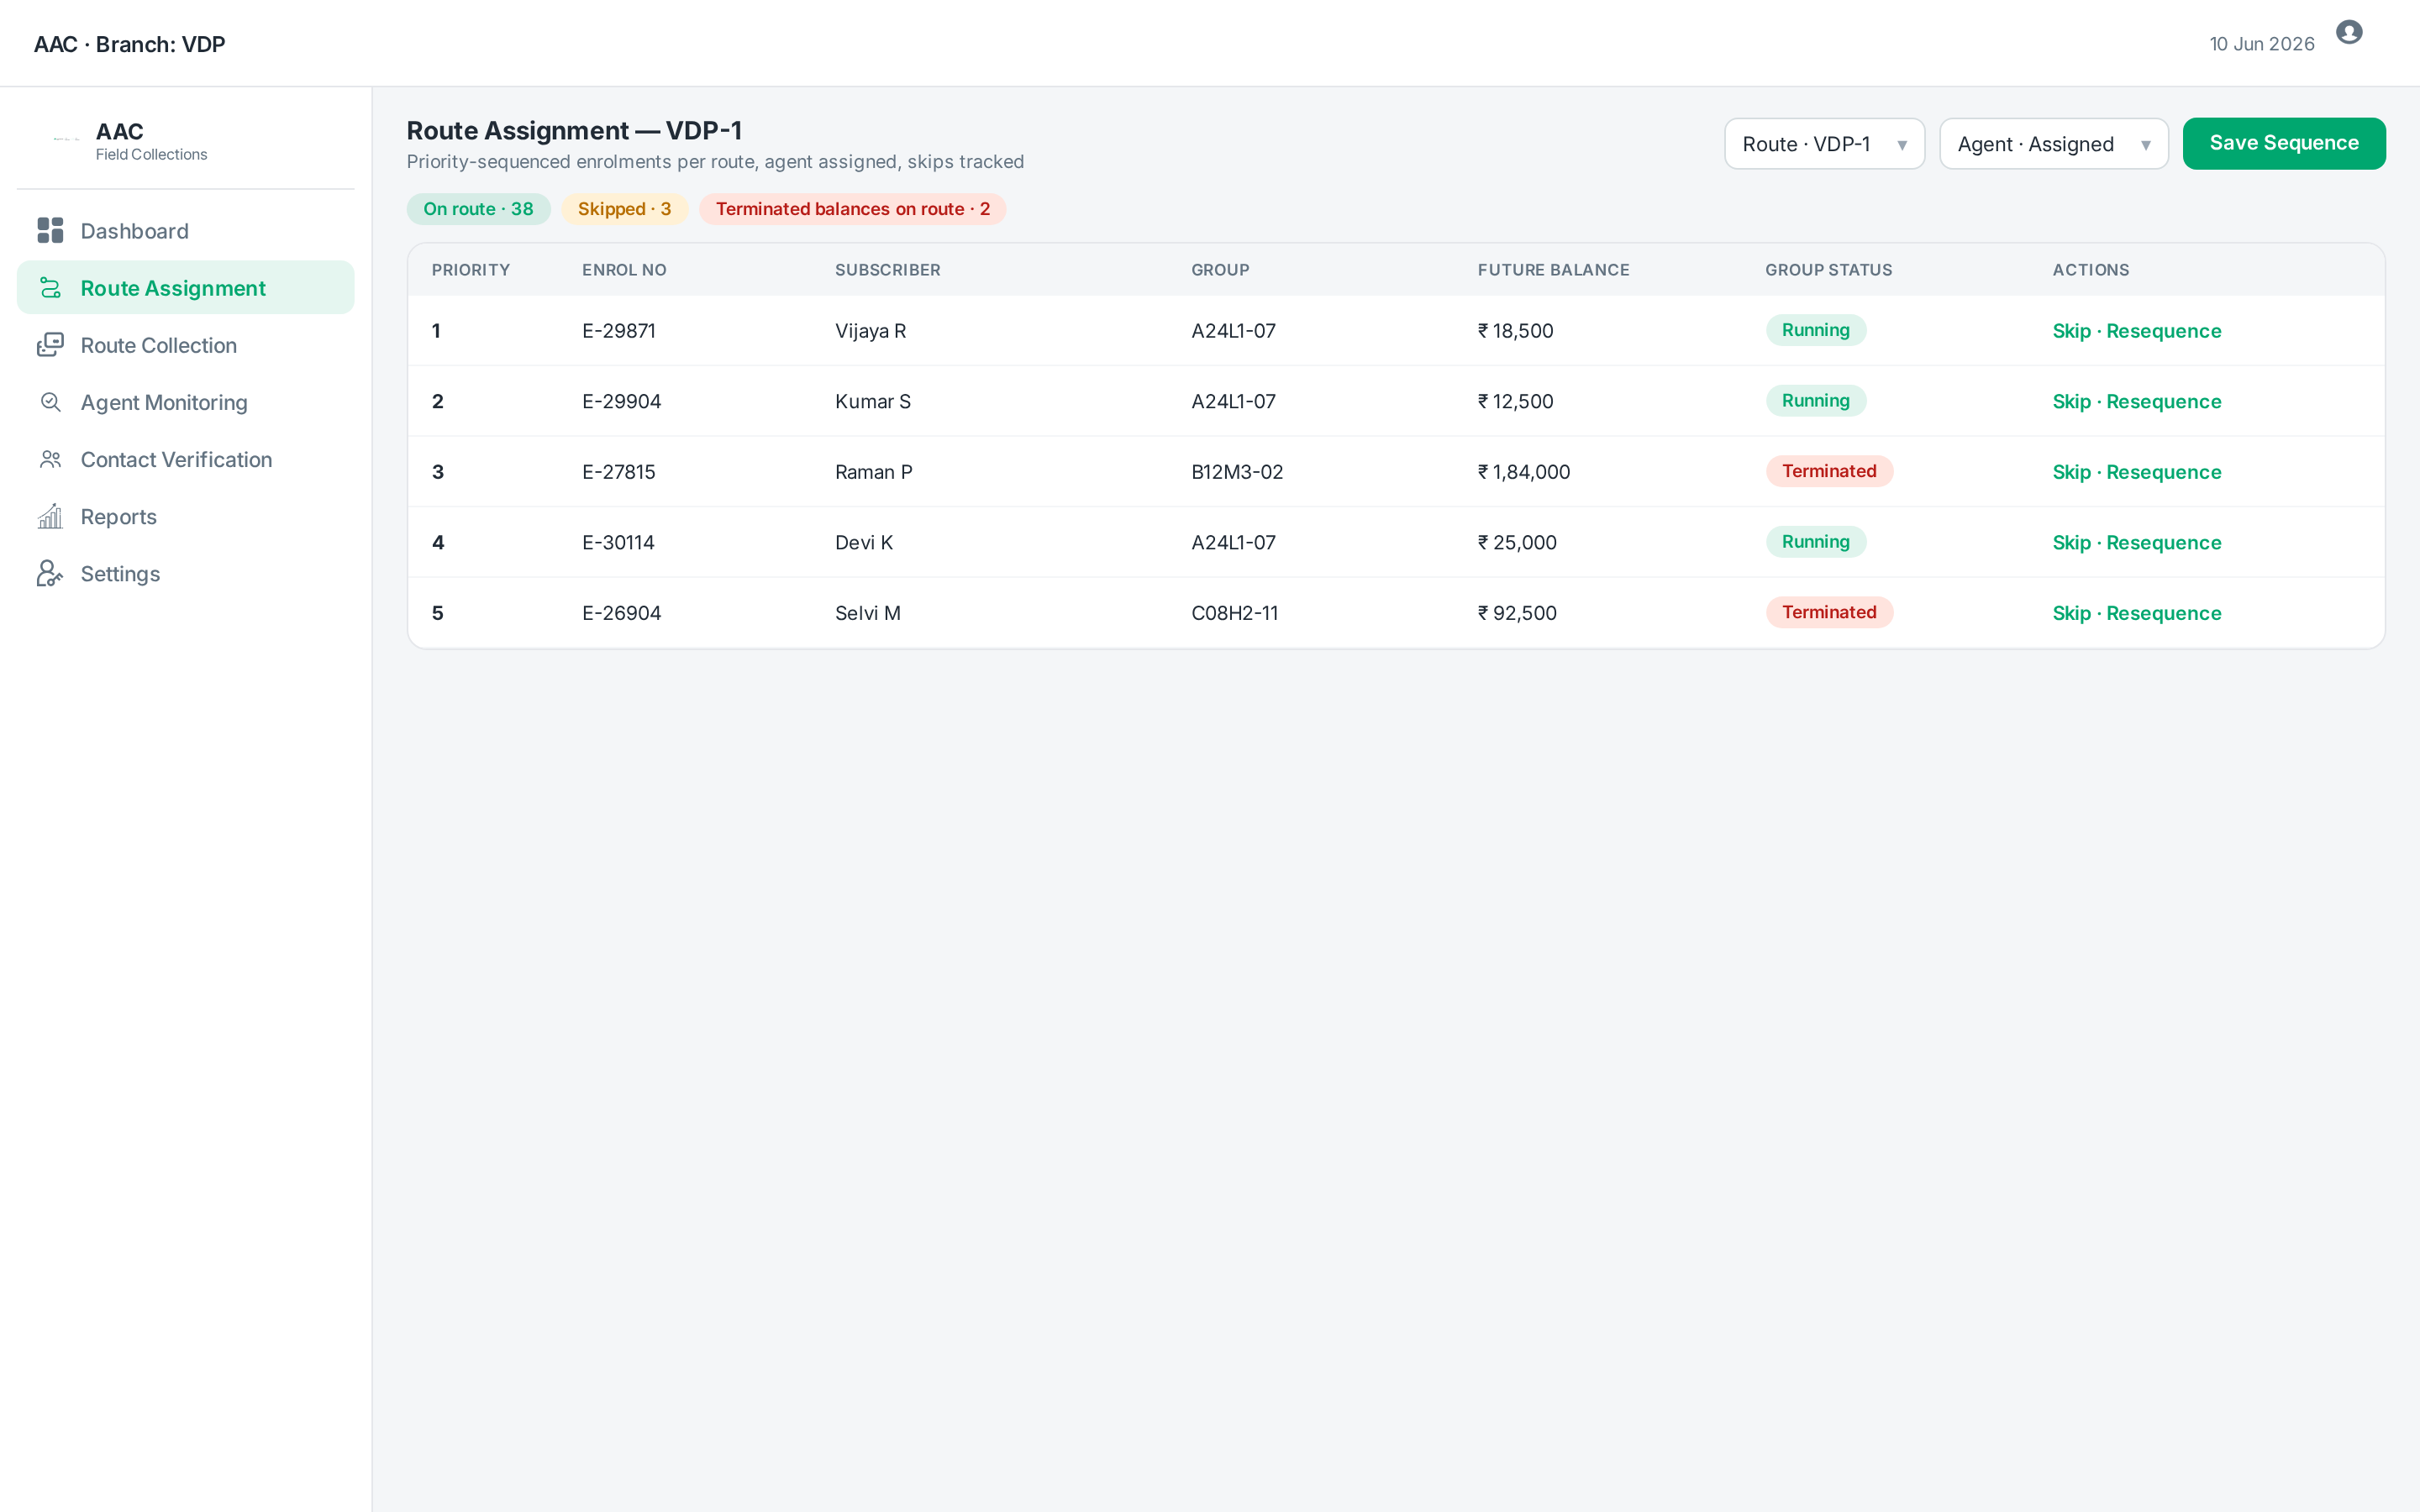2420x1512 pixels.
Task: Click the AAC Field Collections logo text
Action: (x=151, y=141)
